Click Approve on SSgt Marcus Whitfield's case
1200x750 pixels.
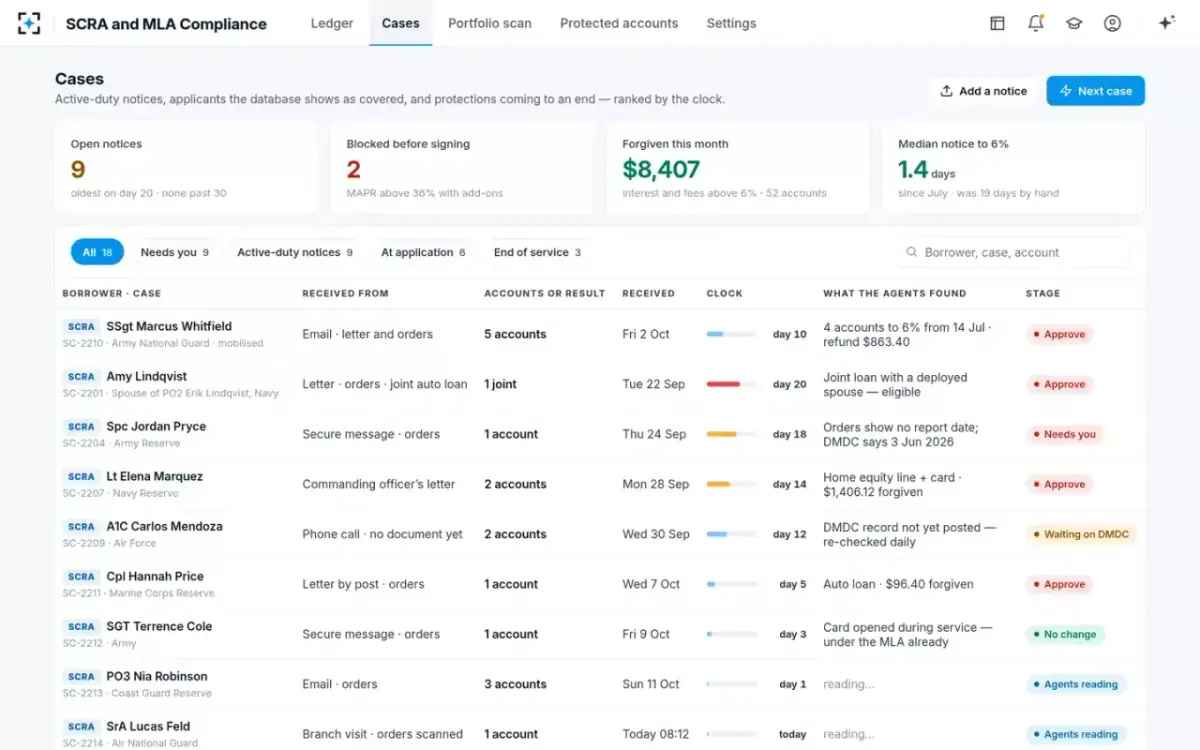coord(1059,334)
